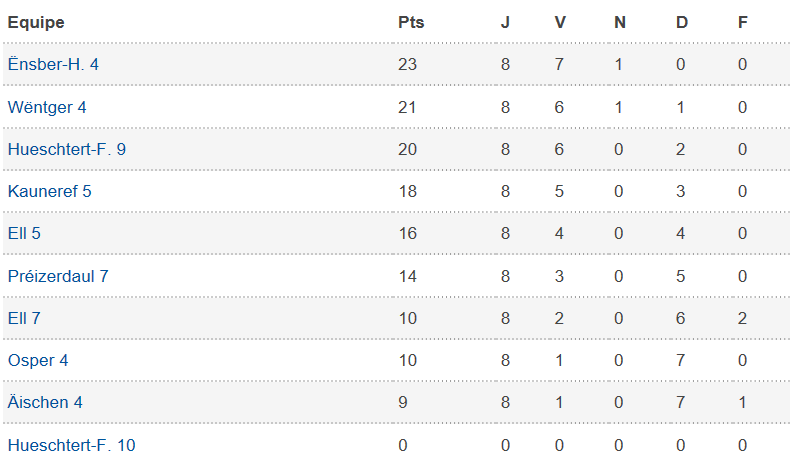The width and height of the screenshot is (793, 464).
Task: Click the 23 points value for Ënsber-H. 4
Action: (x=407, y=65)
